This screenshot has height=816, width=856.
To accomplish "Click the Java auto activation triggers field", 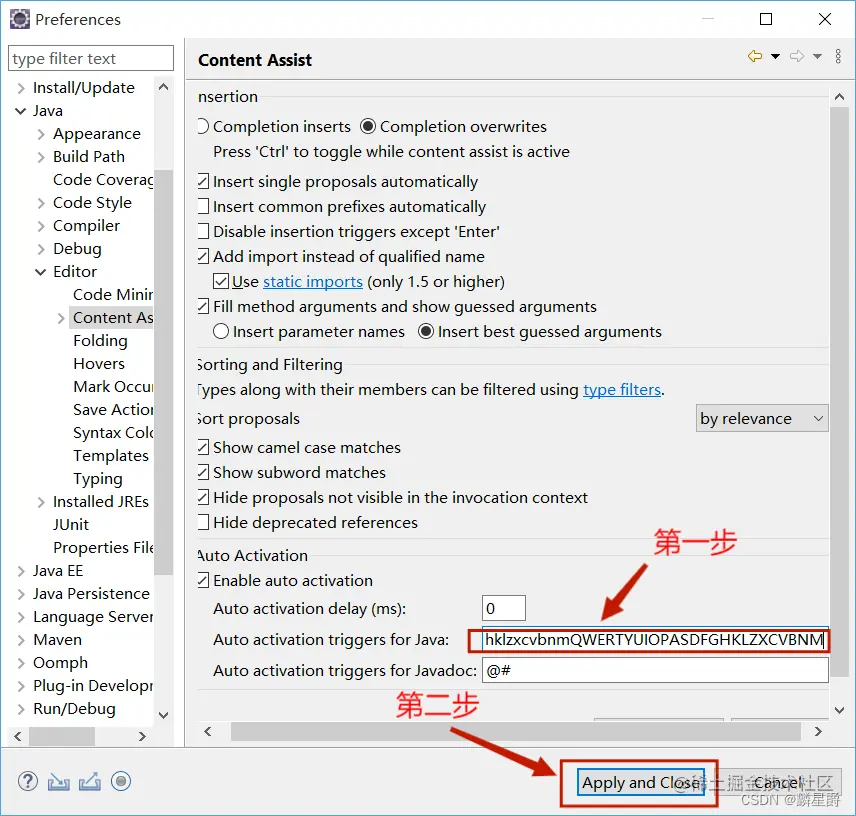I will point(655,639).
